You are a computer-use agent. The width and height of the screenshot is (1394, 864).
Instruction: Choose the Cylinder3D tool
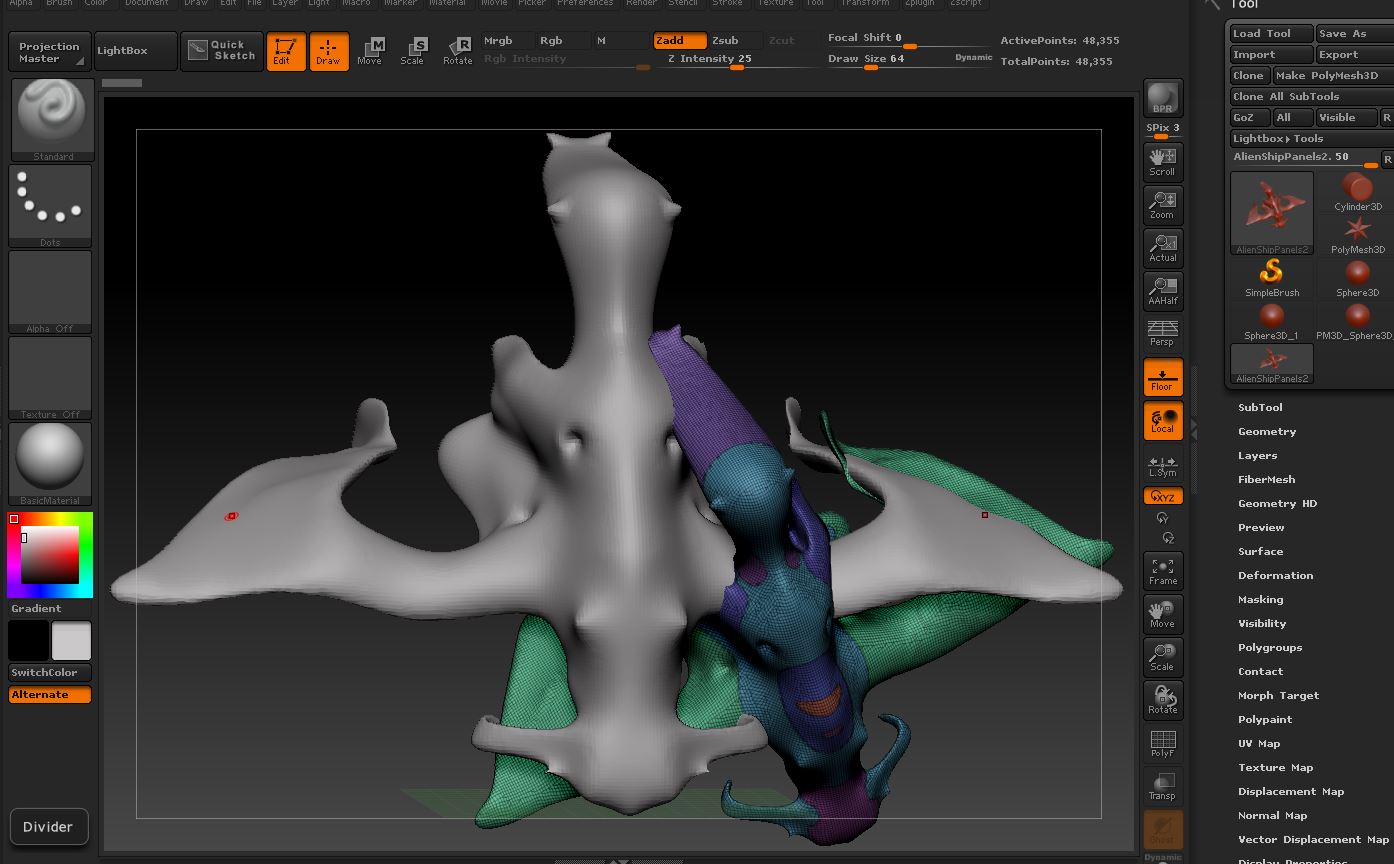[1357, 192]
